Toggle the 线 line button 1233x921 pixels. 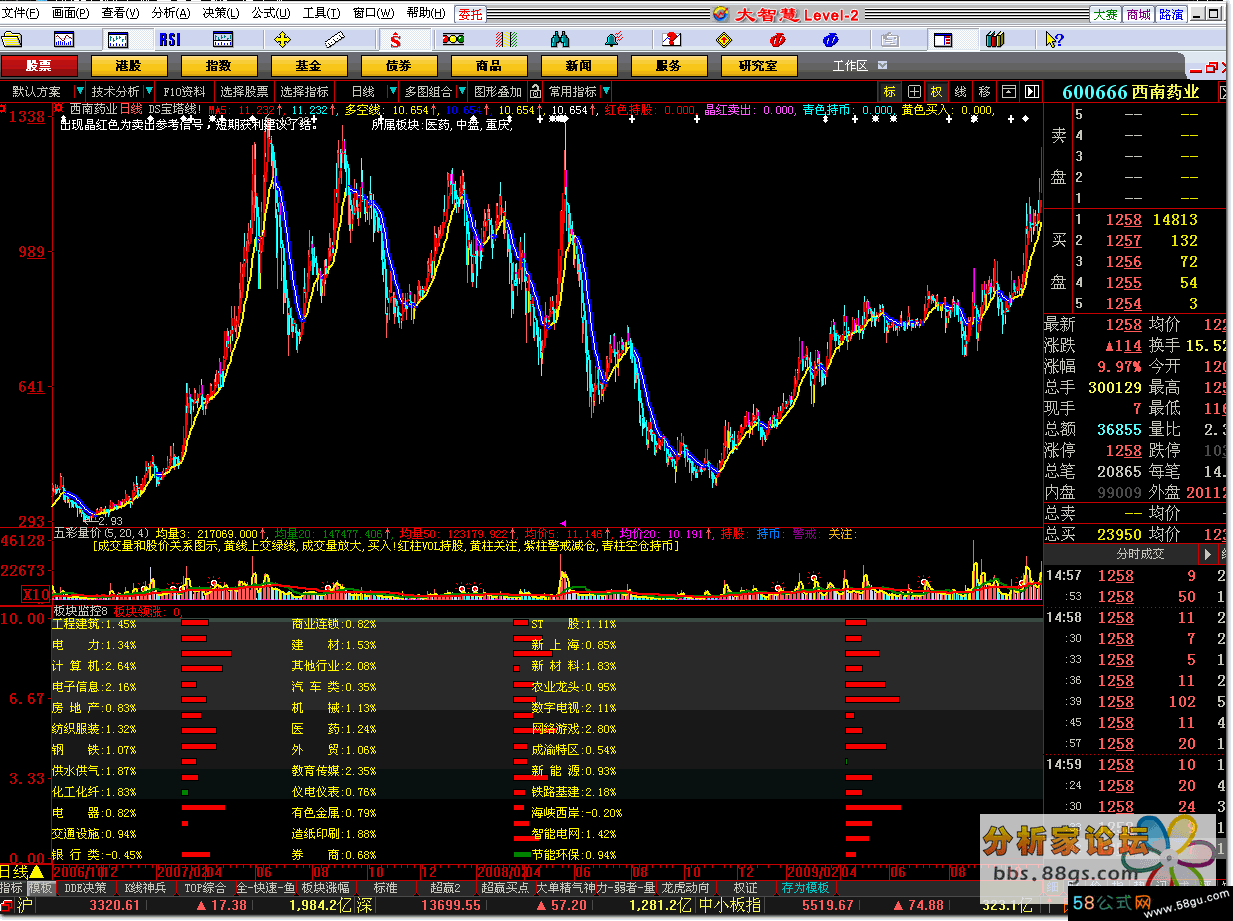point(960,91)
